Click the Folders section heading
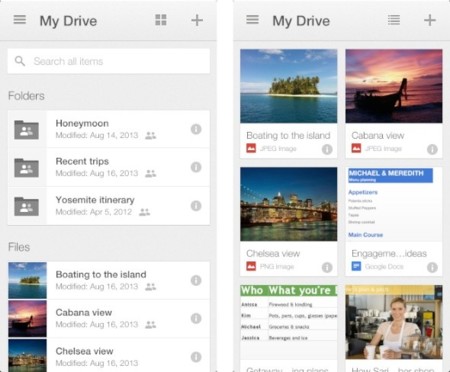Image resolution: width=450 pixels, height=372 pixels. pyautogui.click(x=26, y=96)
